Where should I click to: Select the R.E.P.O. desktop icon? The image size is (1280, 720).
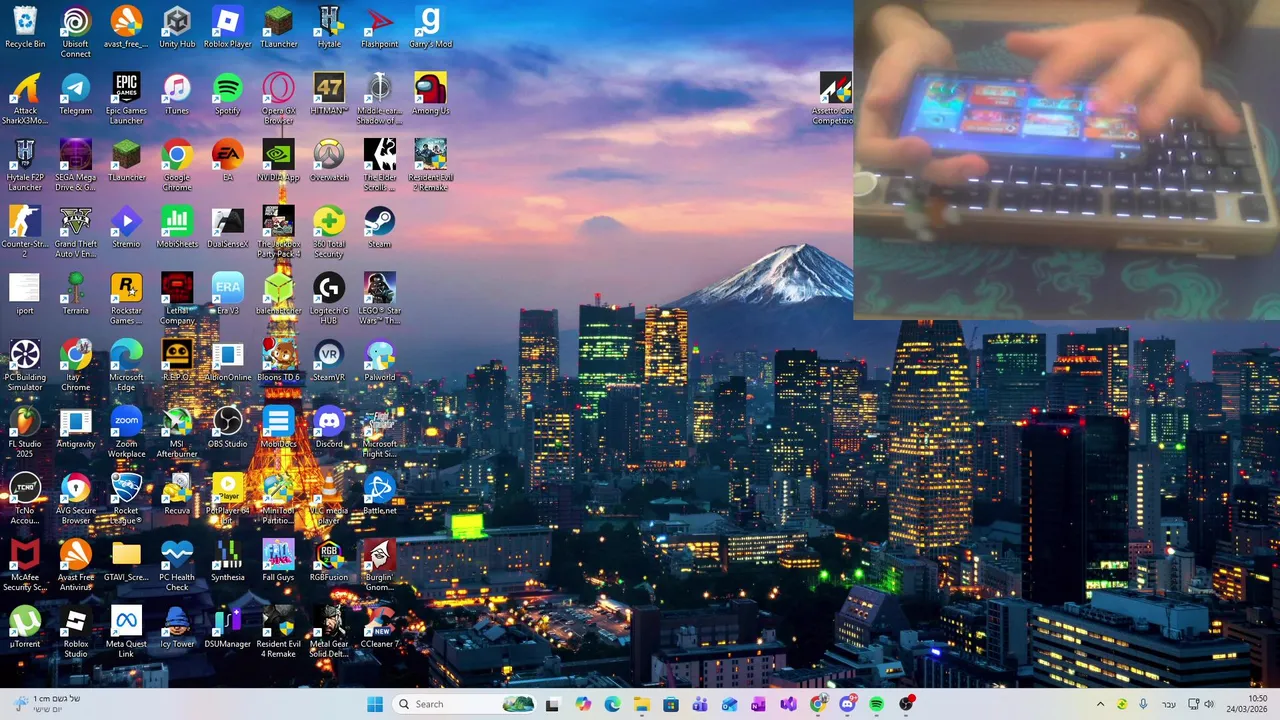177,360
